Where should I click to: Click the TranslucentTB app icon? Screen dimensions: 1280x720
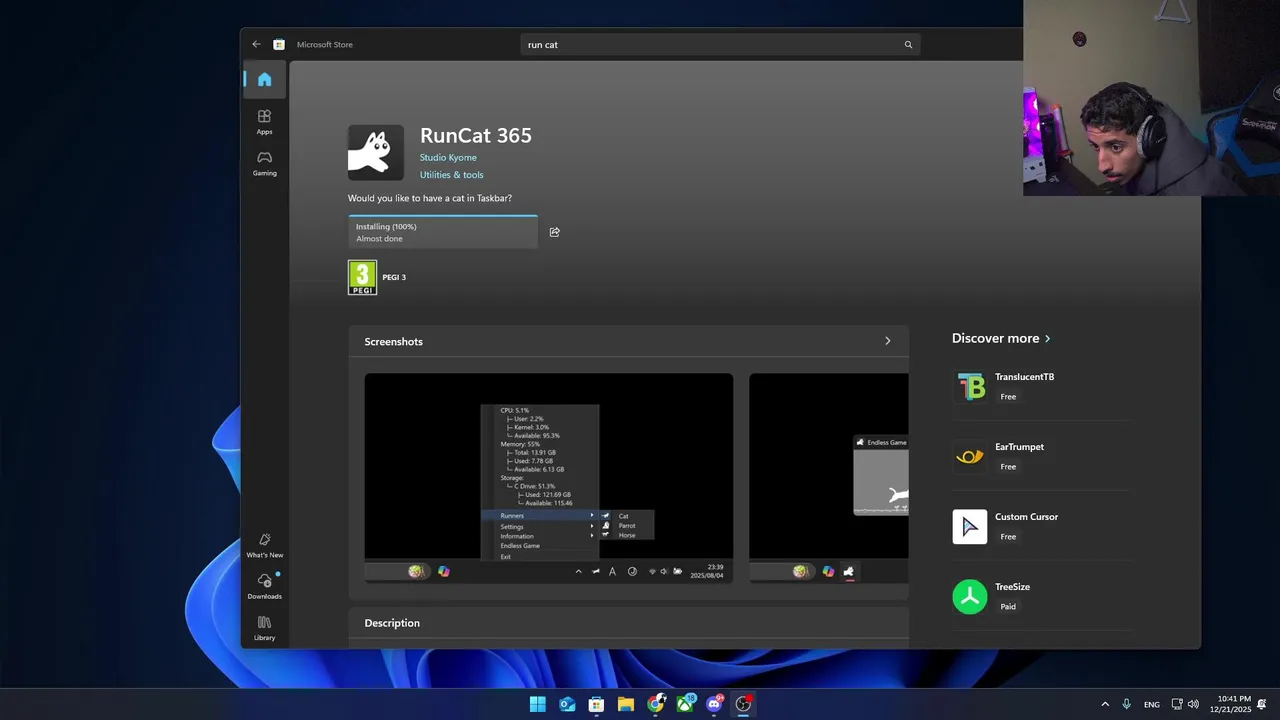pyautogui.click(x=970, y=386)
